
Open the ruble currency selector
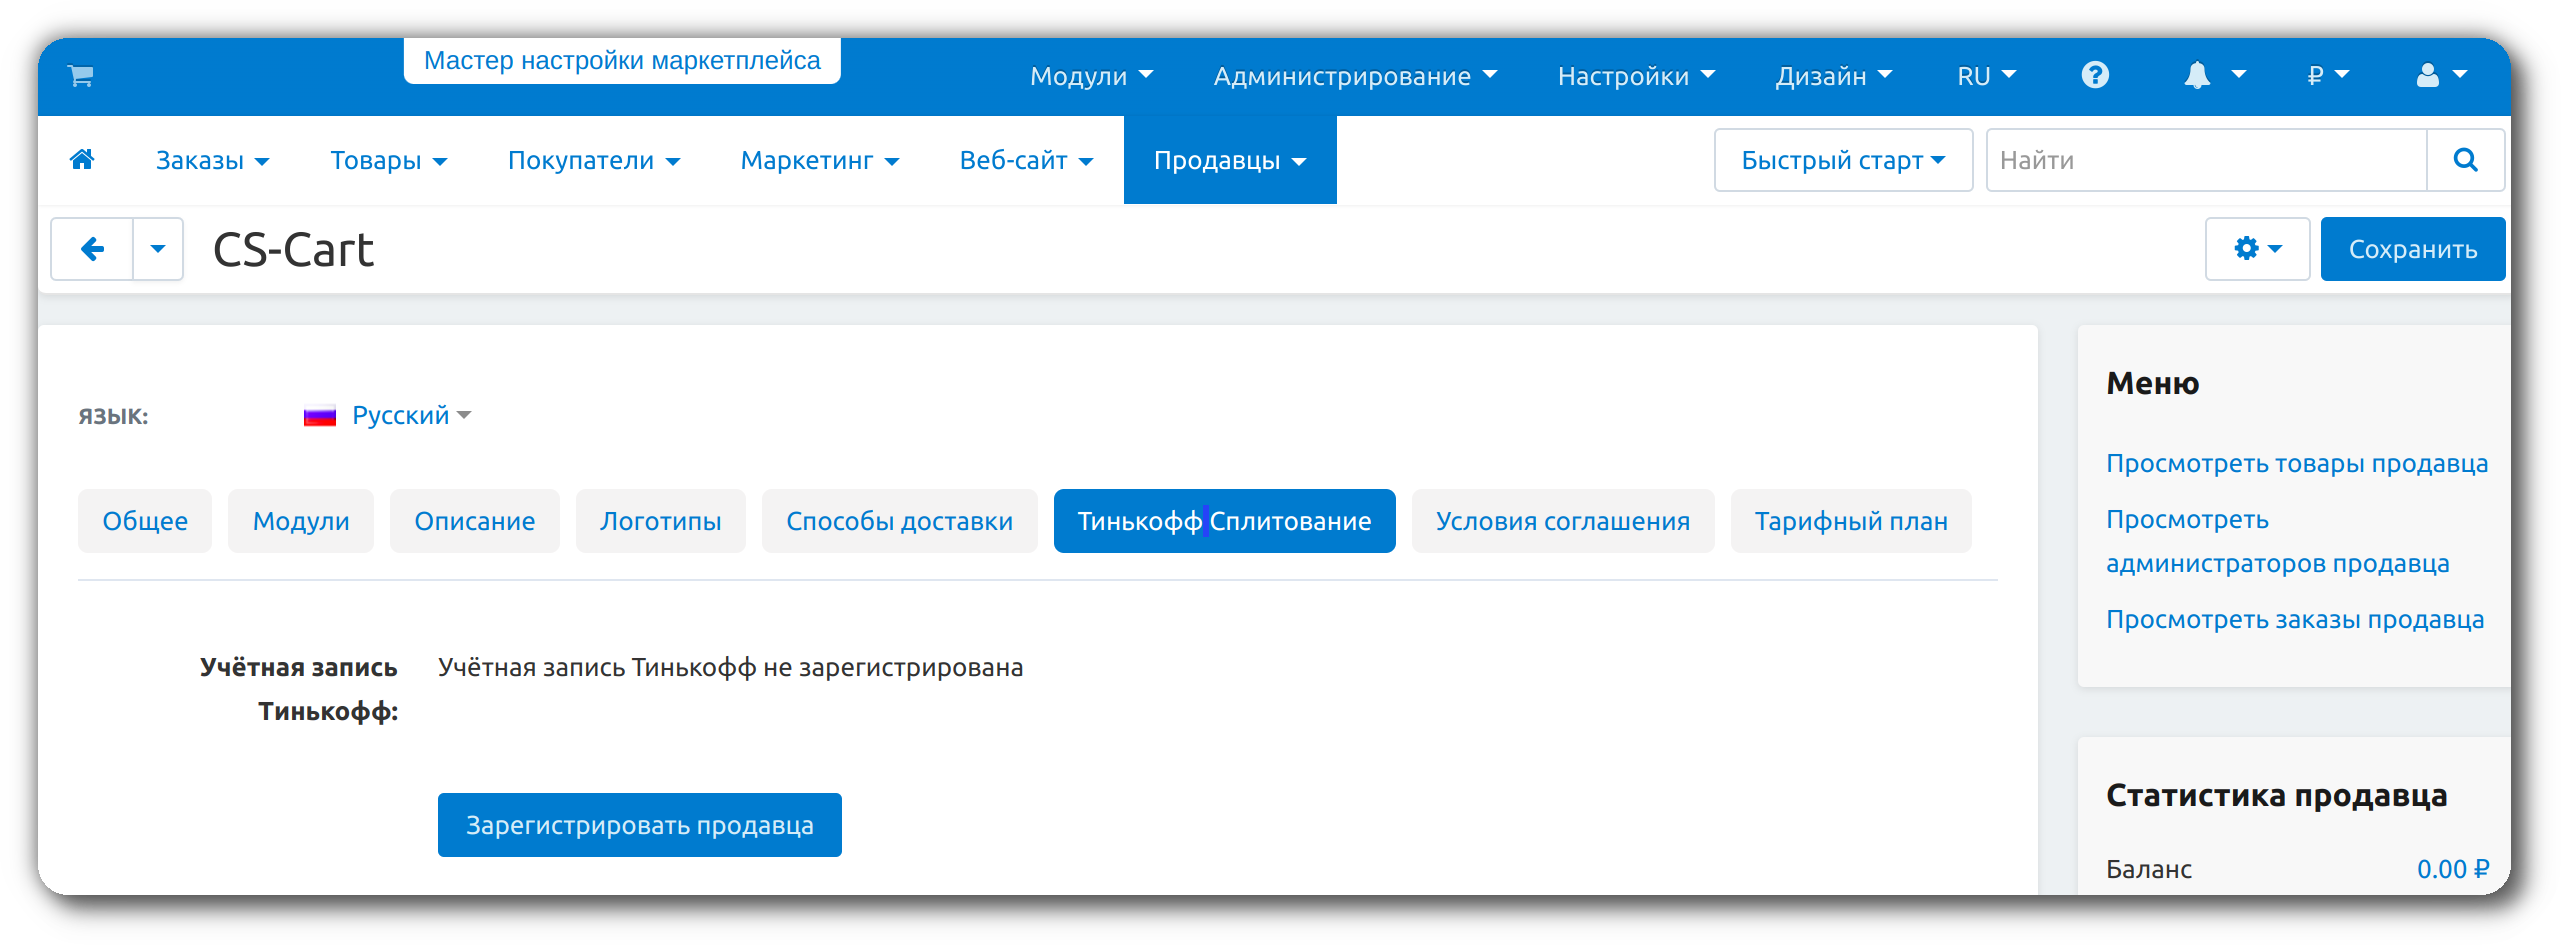click(2327, 76)
